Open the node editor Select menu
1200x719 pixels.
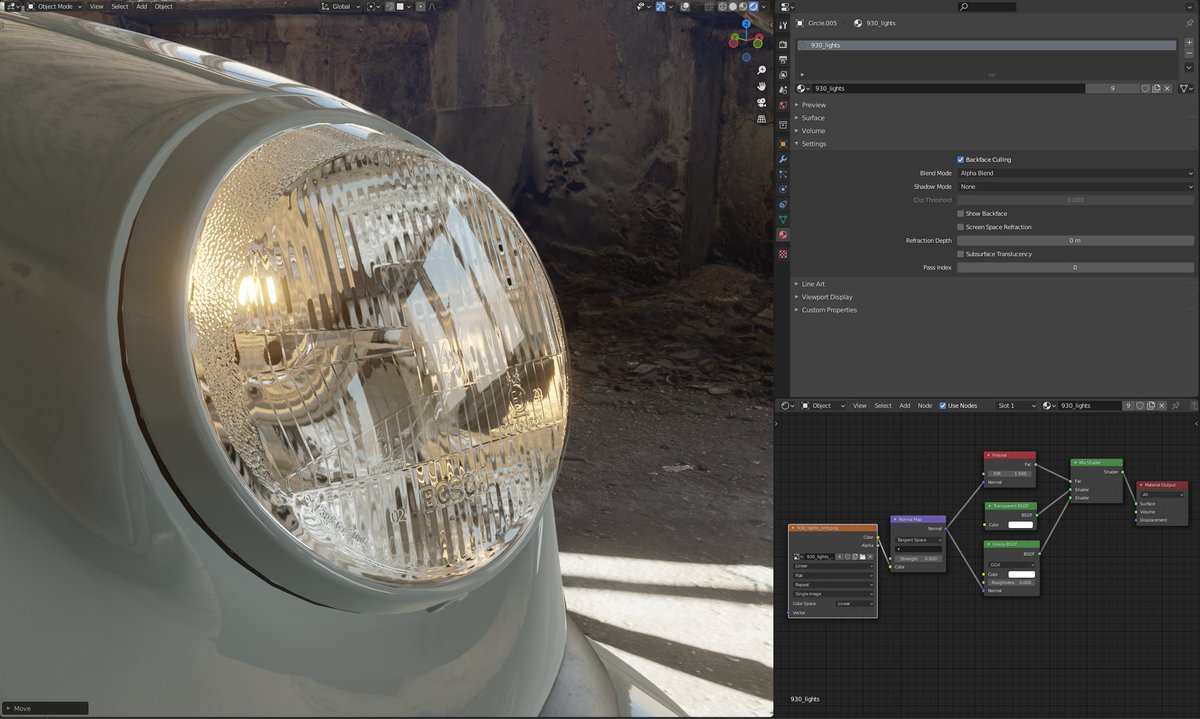[883, 405]
